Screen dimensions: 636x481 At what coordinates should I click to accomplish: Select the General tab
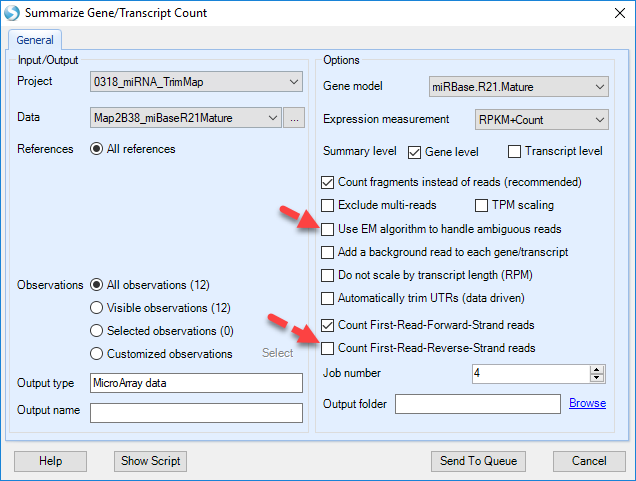[x=35, y=40]
